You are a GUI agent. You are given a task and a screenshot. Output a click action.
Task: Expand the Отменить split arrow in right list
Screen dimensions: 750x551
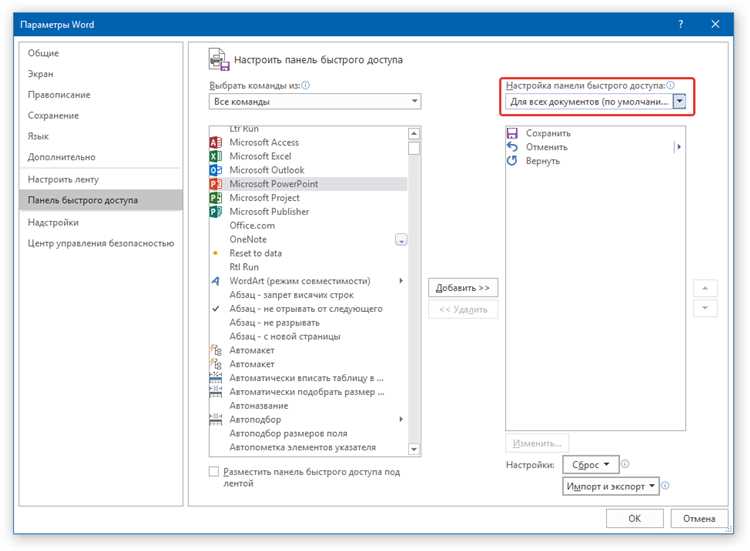678,147
